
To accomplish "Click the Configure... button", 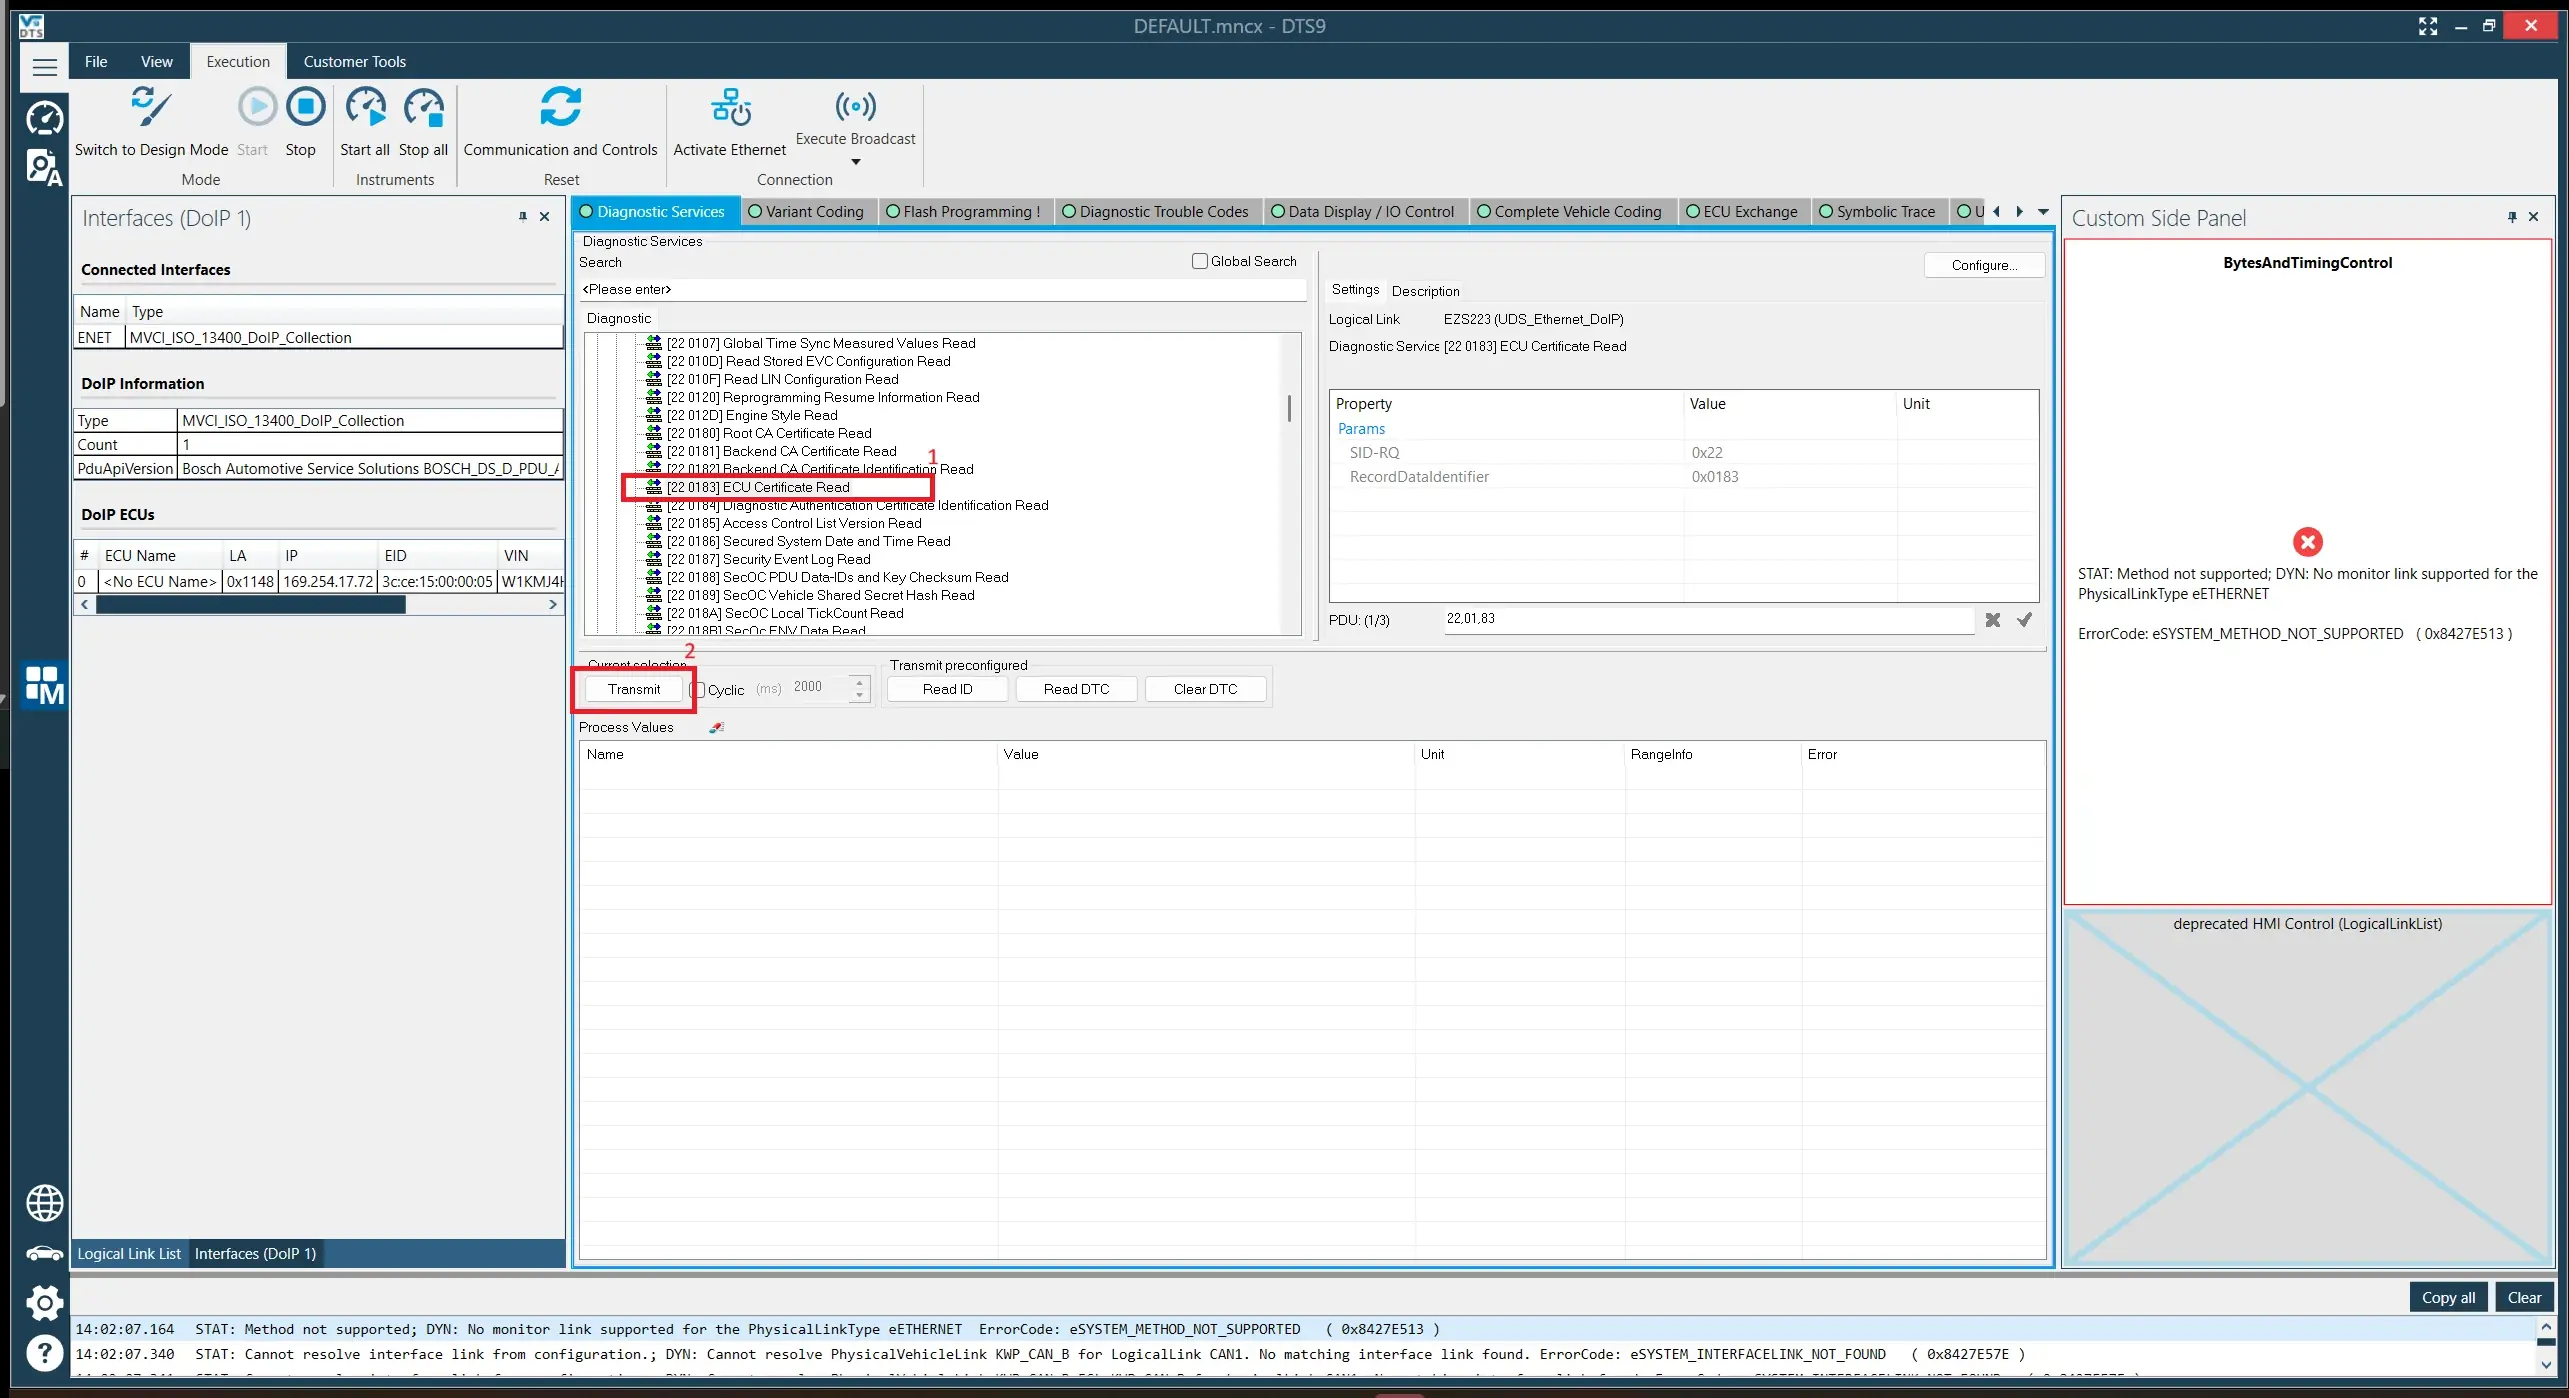I will tap(1984, 265).
